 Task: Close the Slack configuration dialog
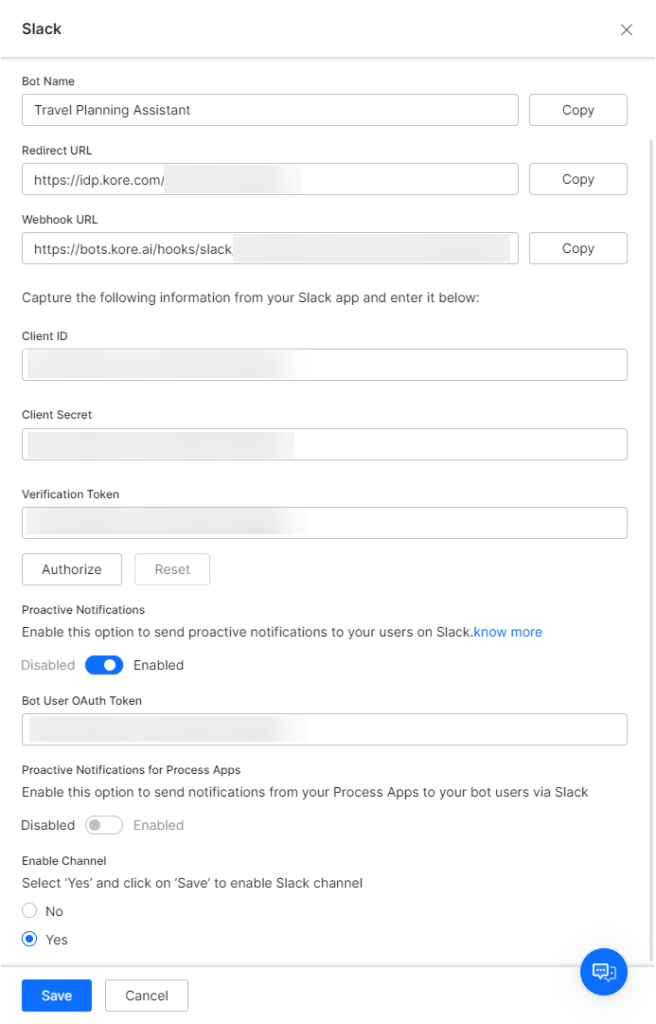click(627, 30)
